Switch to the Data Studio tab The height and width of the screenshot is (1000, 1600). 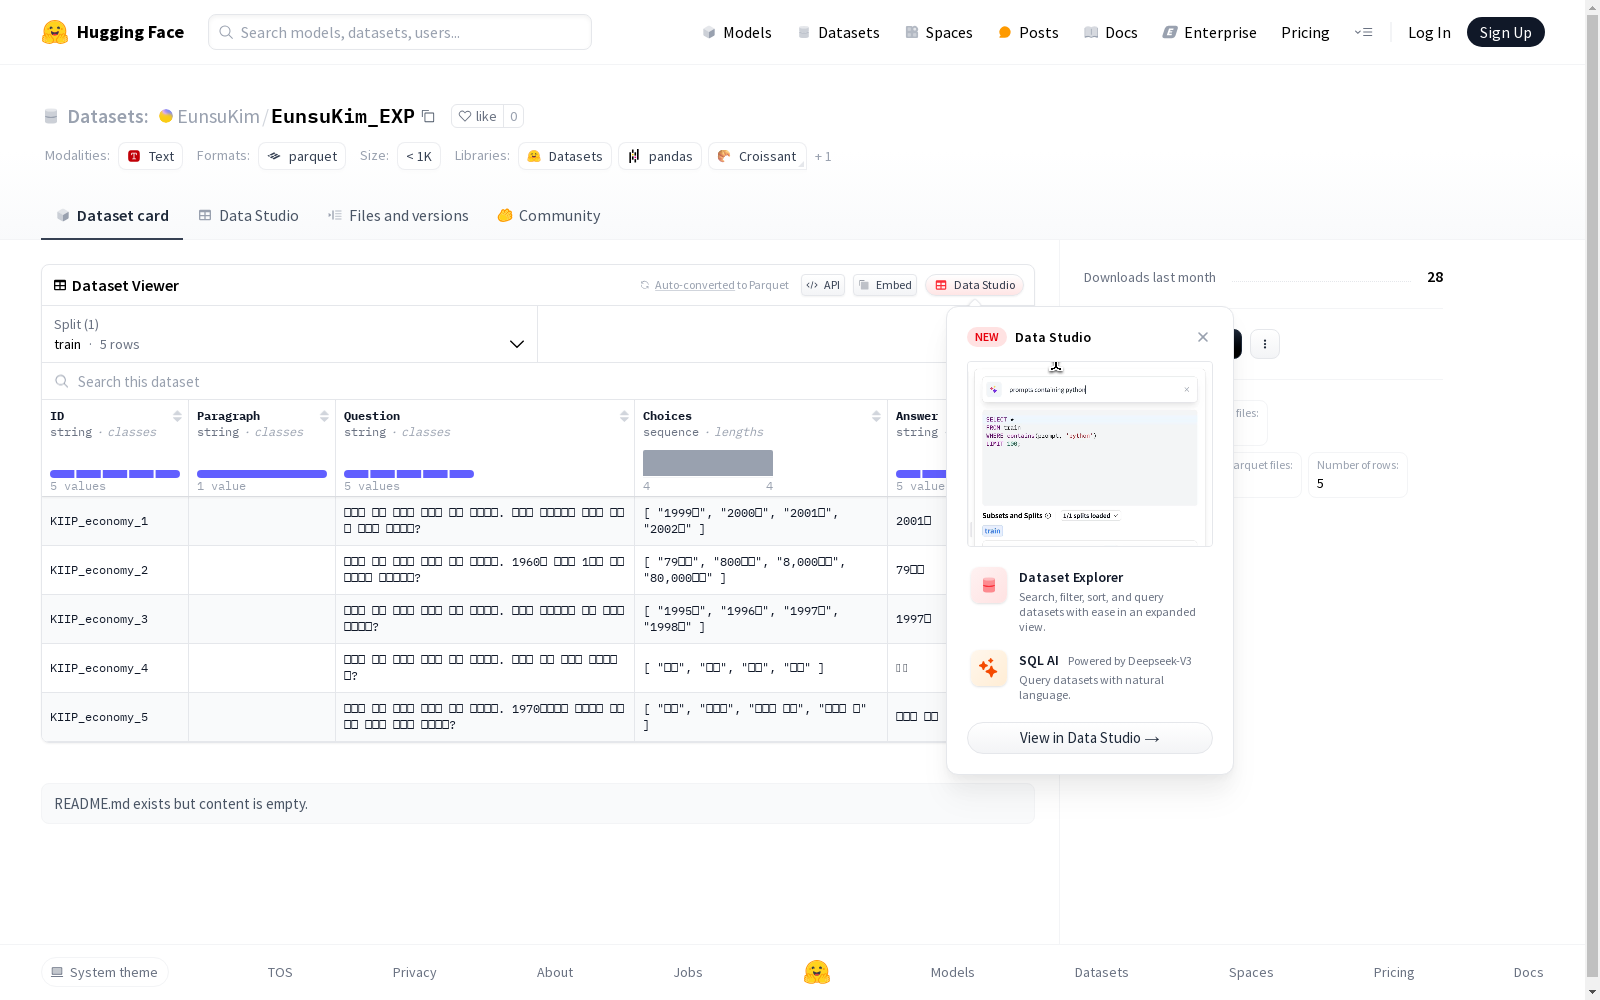click(248, 216)
